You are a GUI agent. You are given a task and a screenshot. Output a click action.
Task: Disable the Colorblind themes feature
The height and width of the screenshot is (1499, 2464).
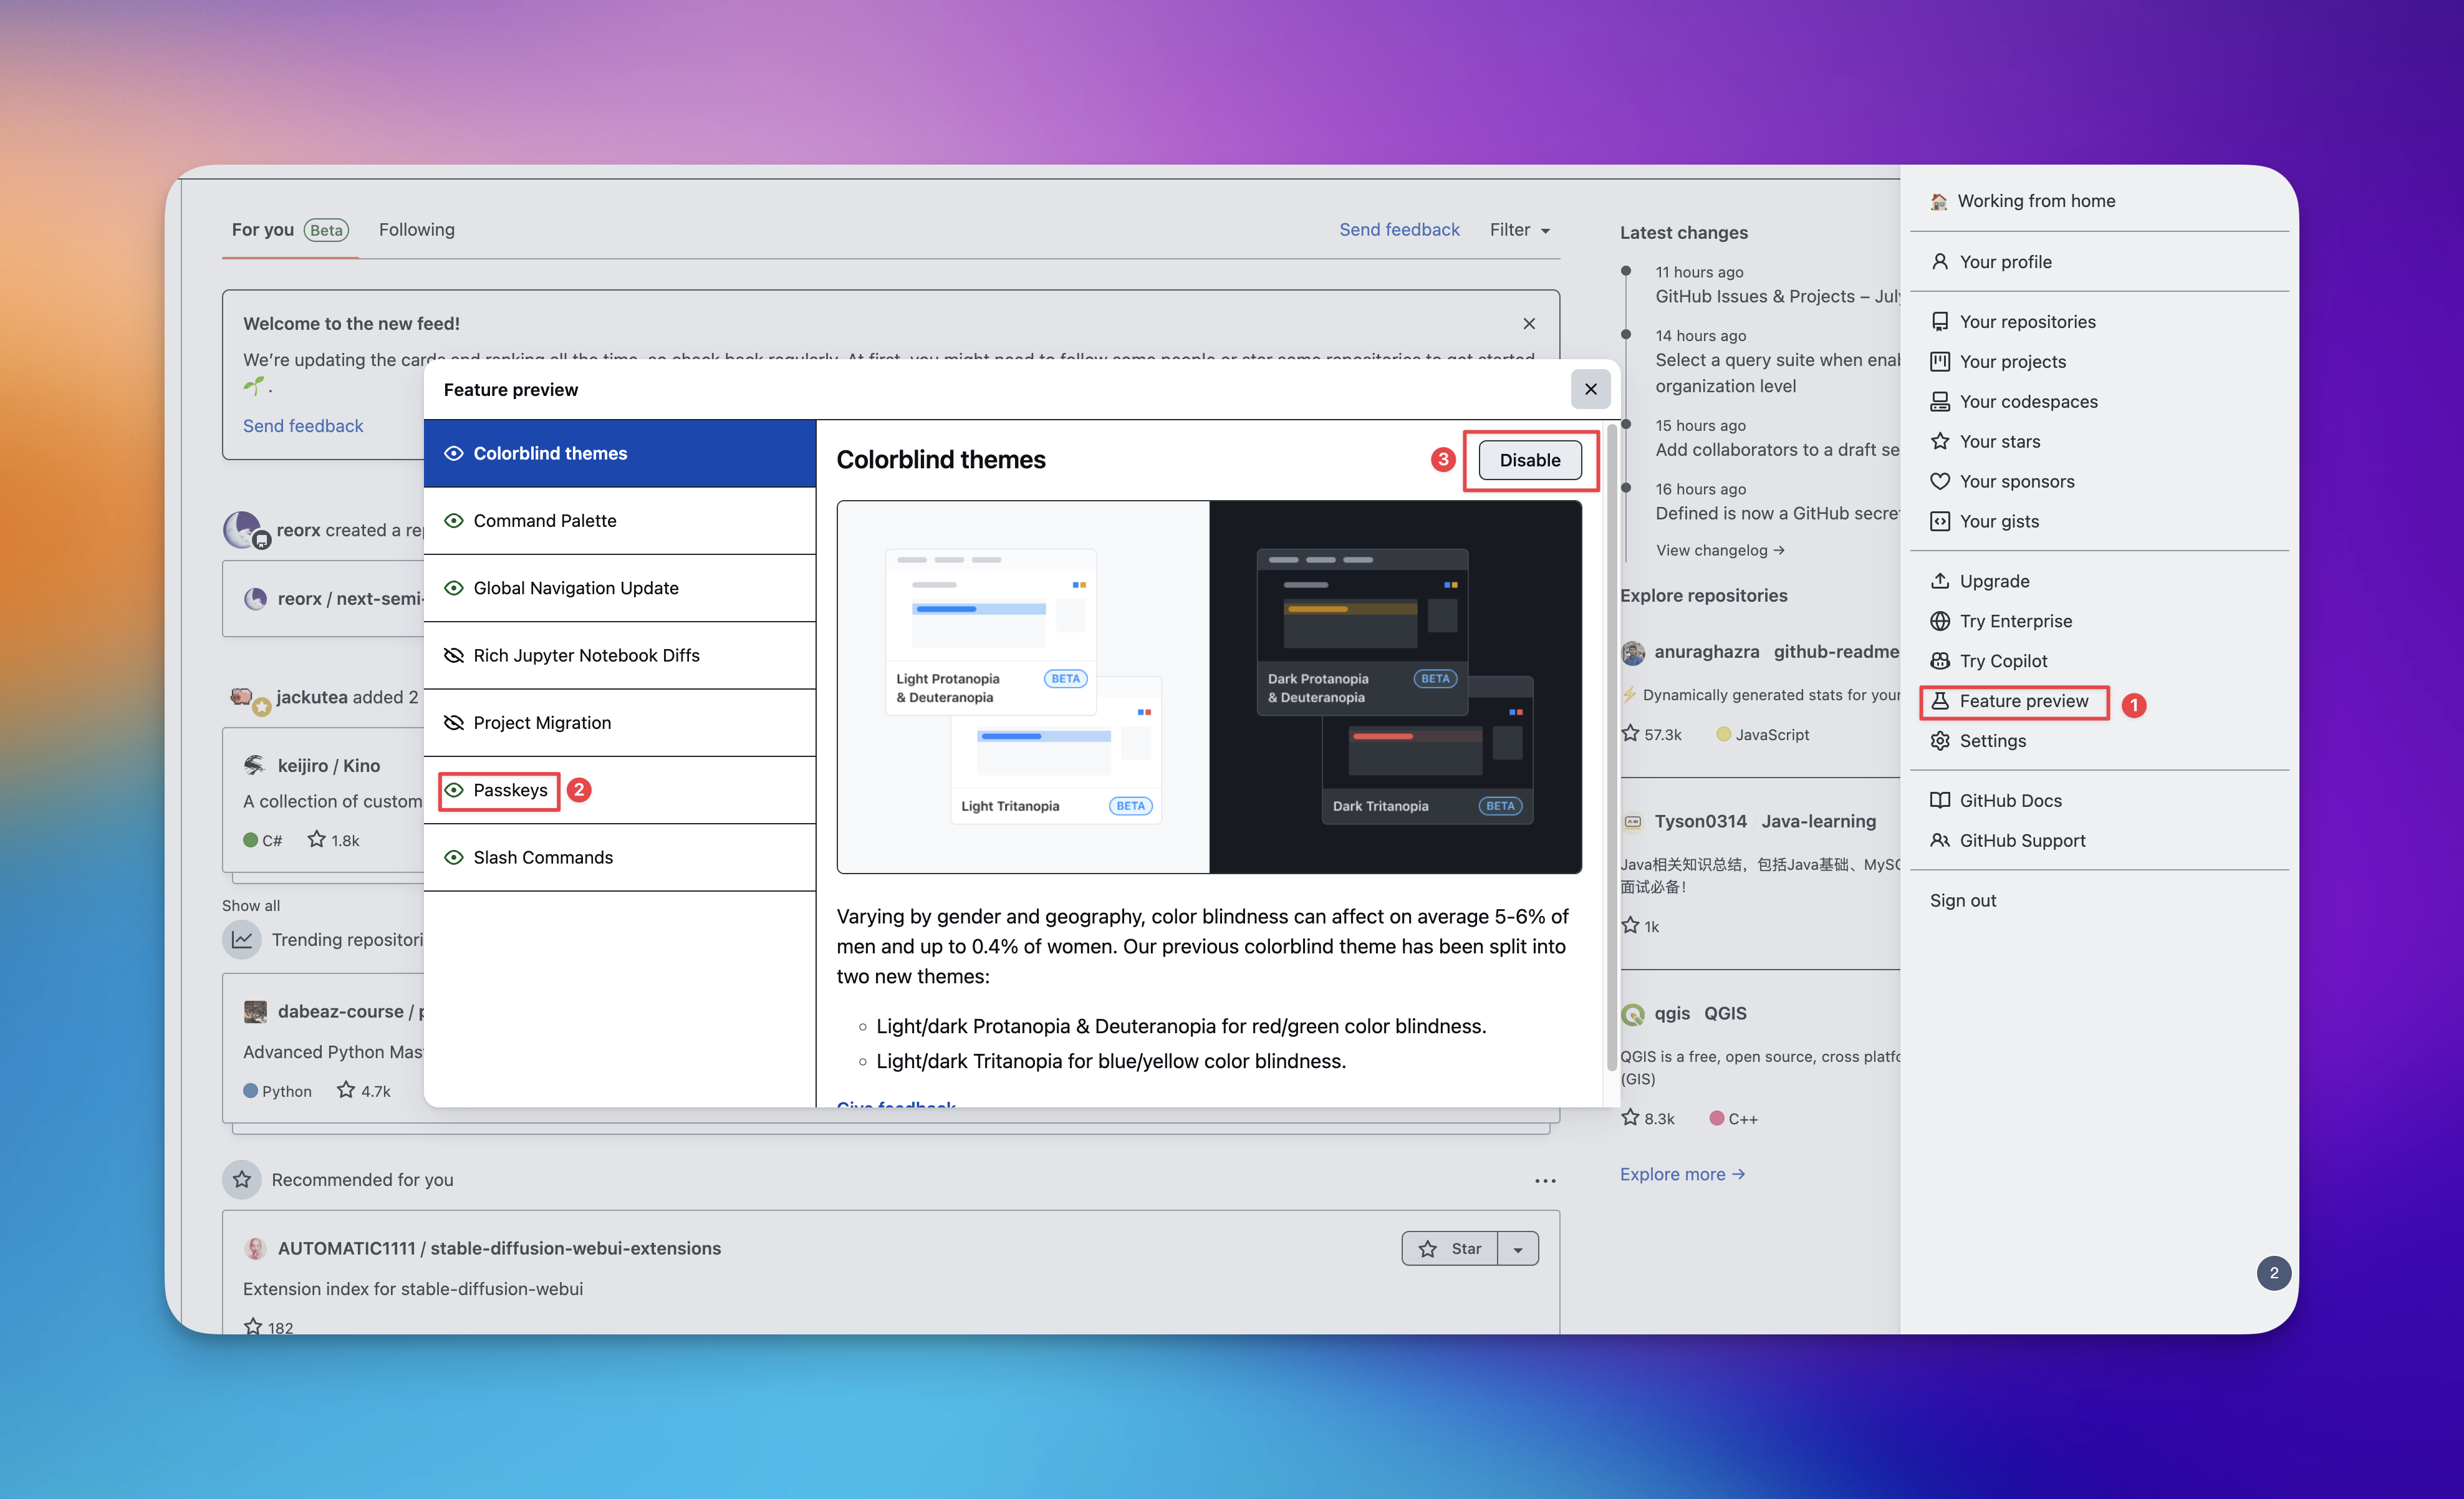pos(1529,460)
